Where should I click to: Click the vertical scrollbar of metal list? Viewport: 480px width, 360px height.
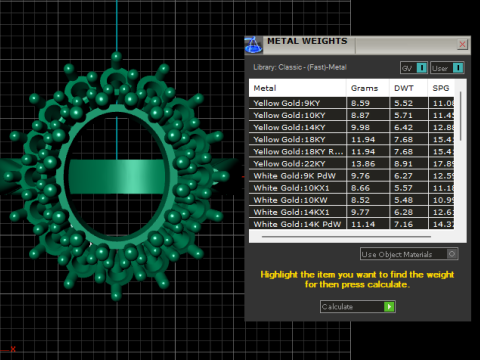coord(461,116)
